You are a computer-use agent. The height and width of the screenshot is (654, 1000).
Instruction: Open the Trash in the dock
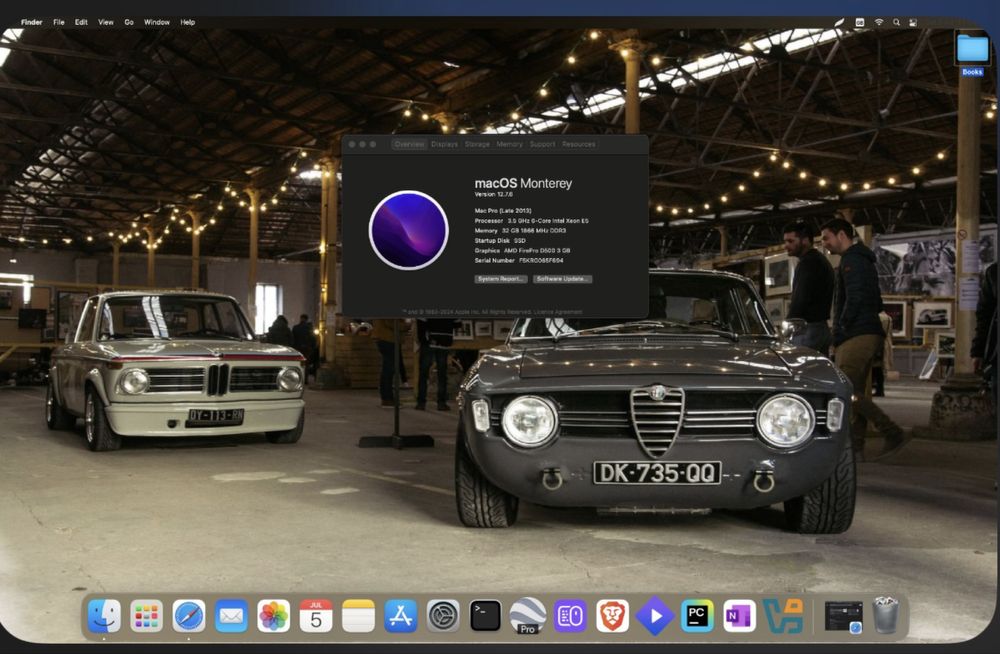tap(885, 615)
